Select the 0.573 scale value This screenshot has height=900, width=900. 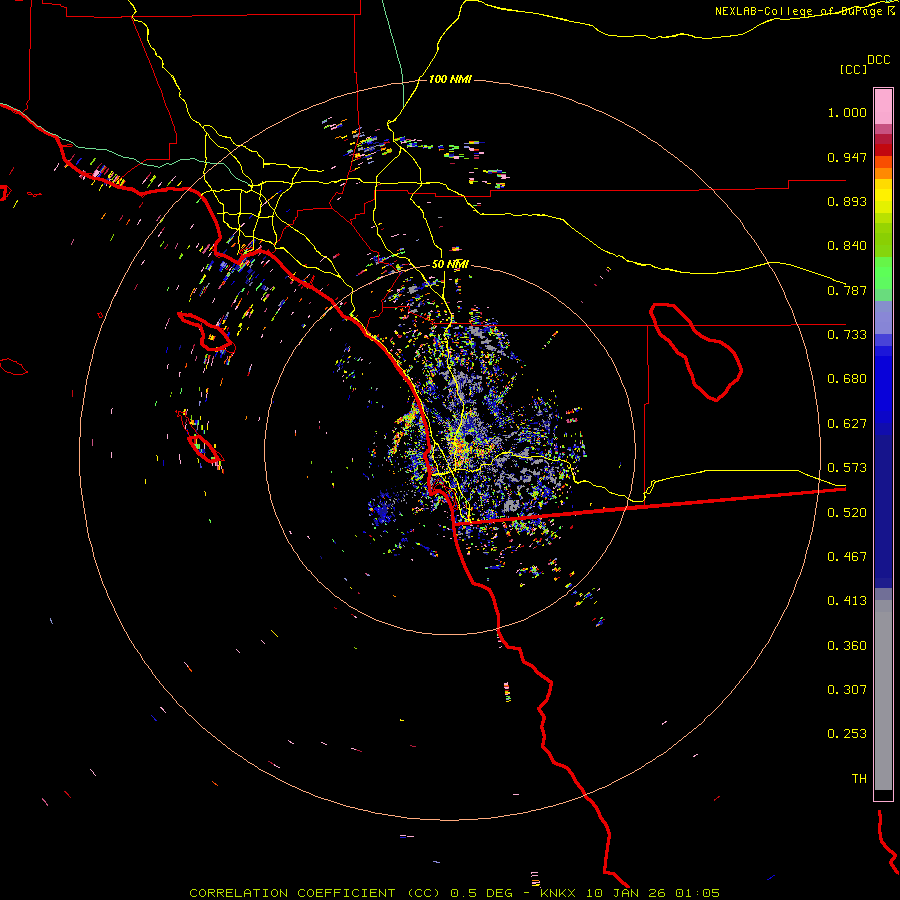[847, 468]
